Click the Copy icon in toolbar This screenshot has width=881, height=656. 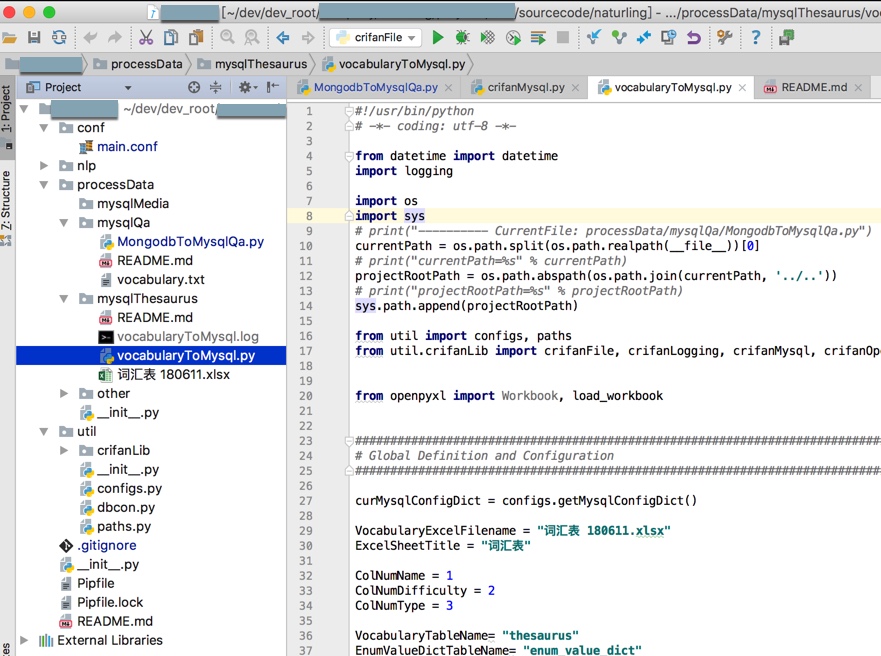171,38
